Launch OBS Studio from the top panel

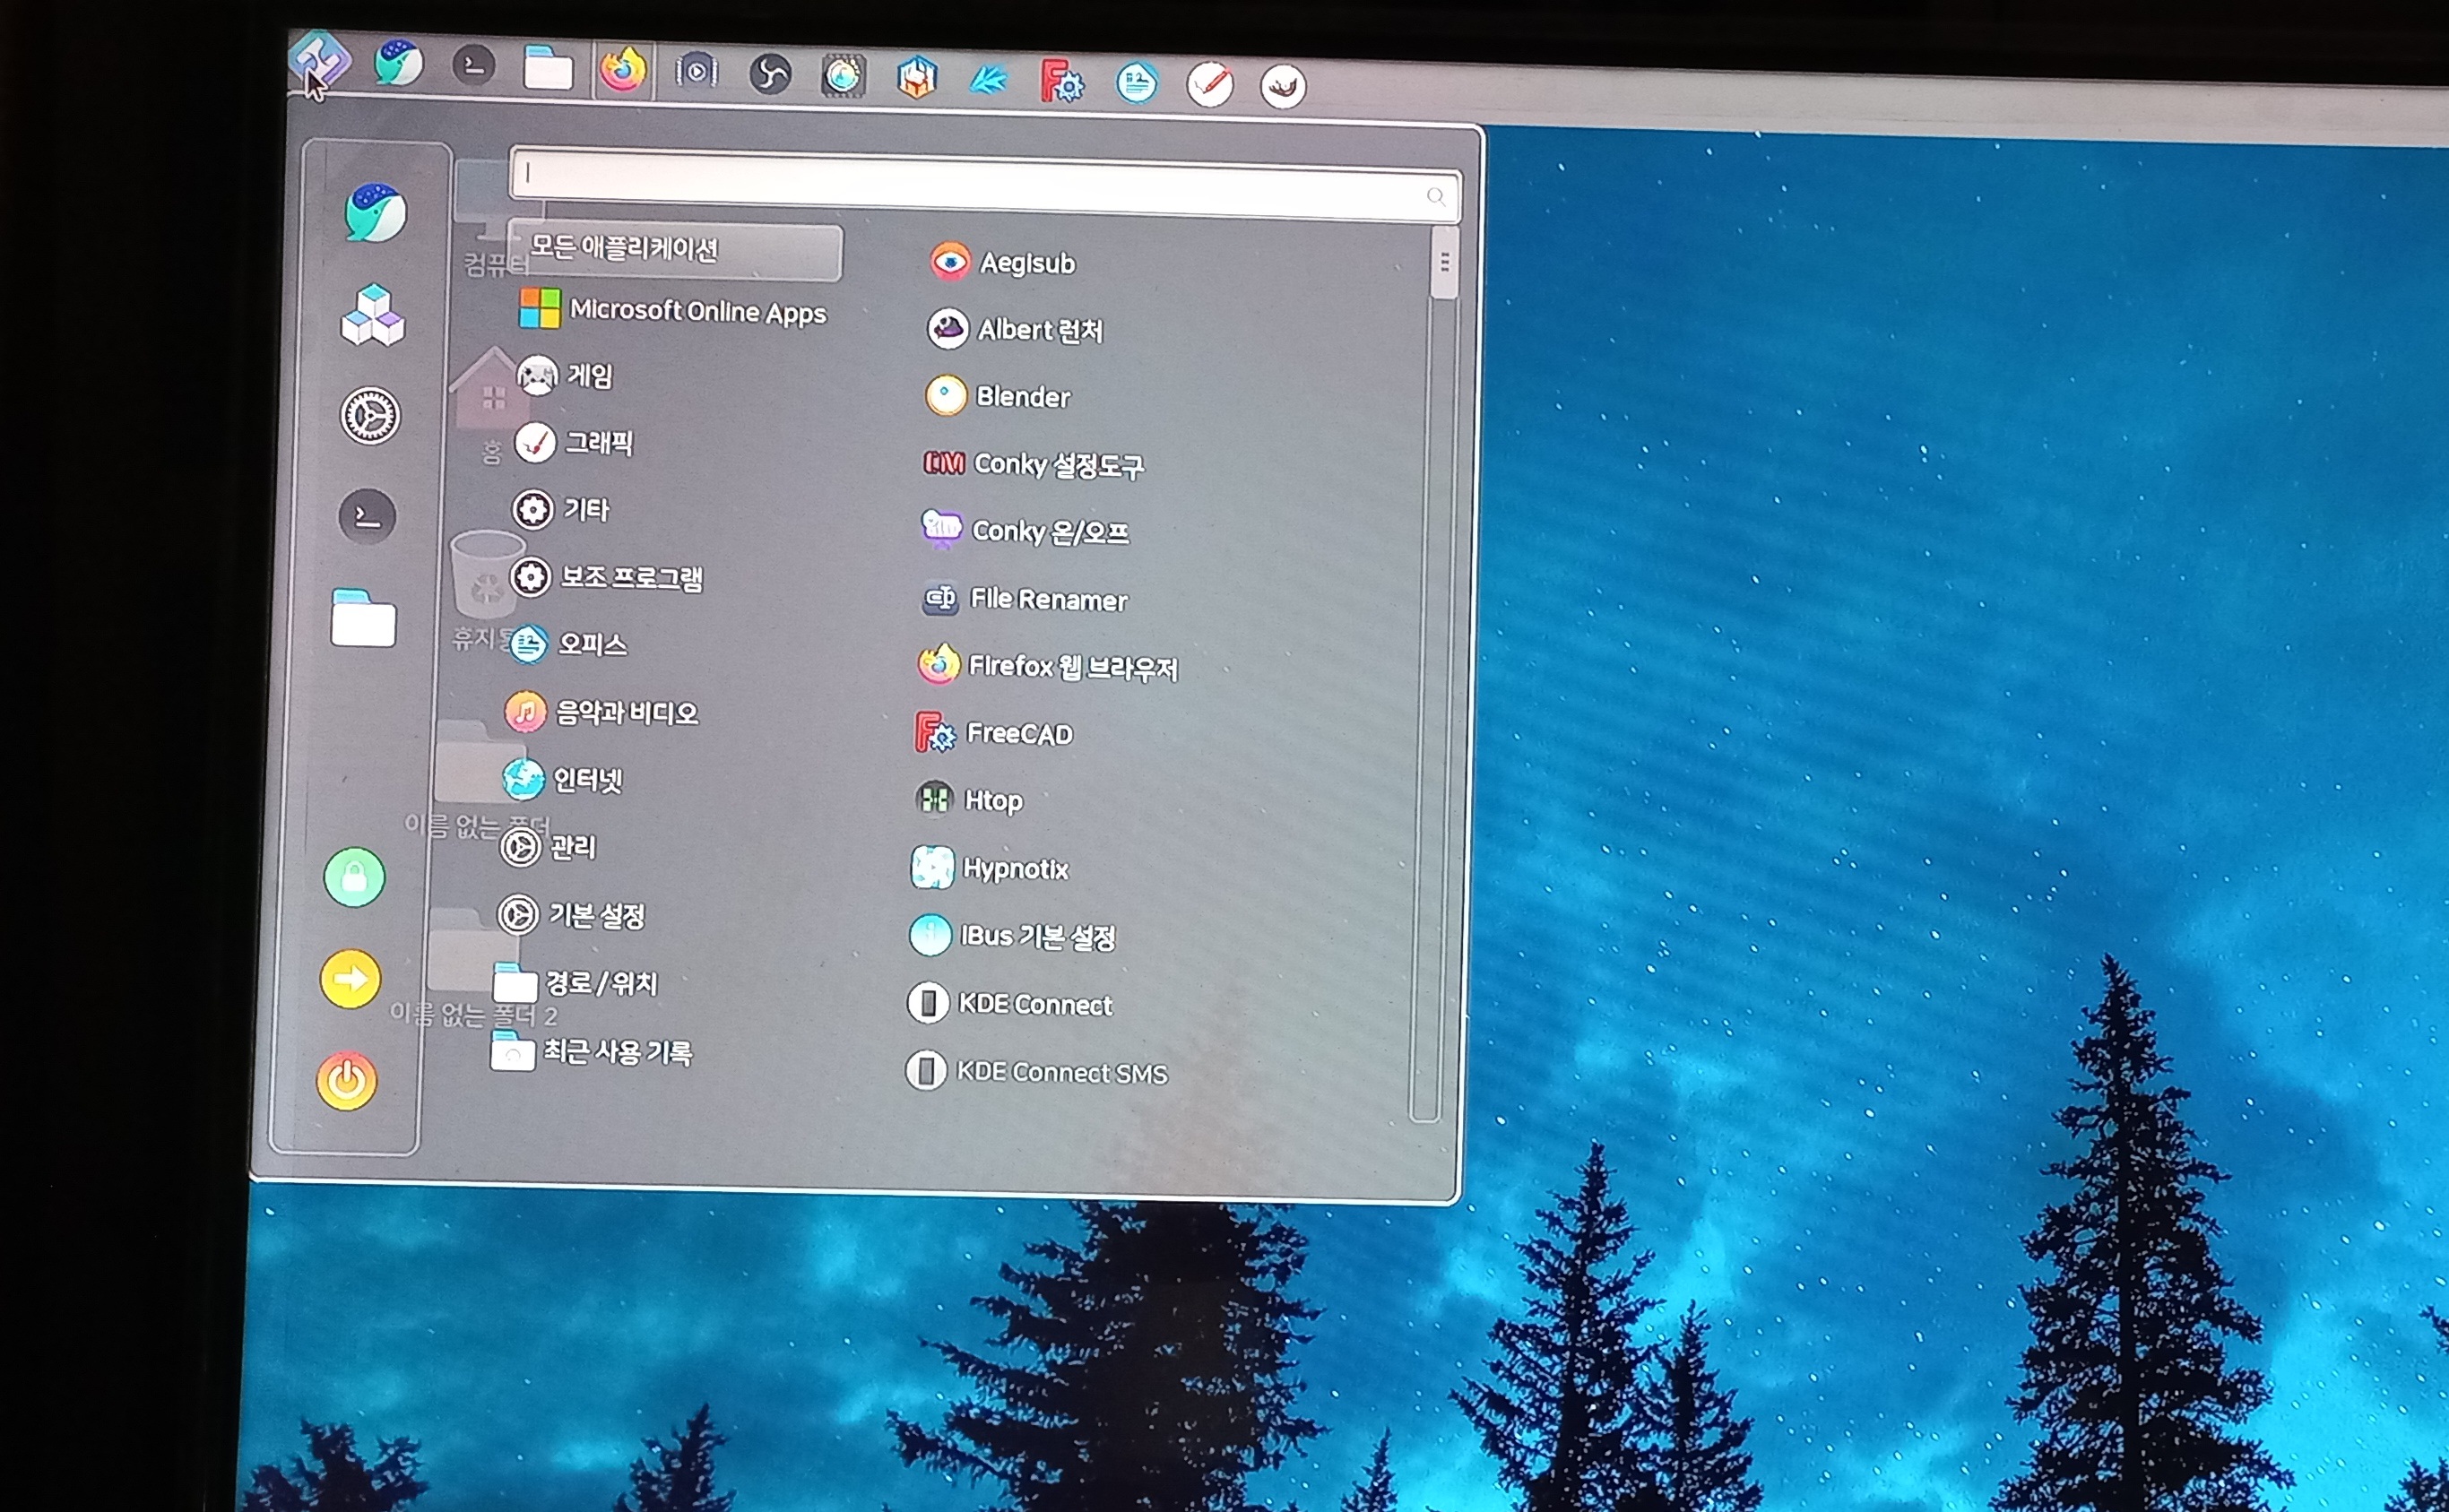tap(770, 74)
